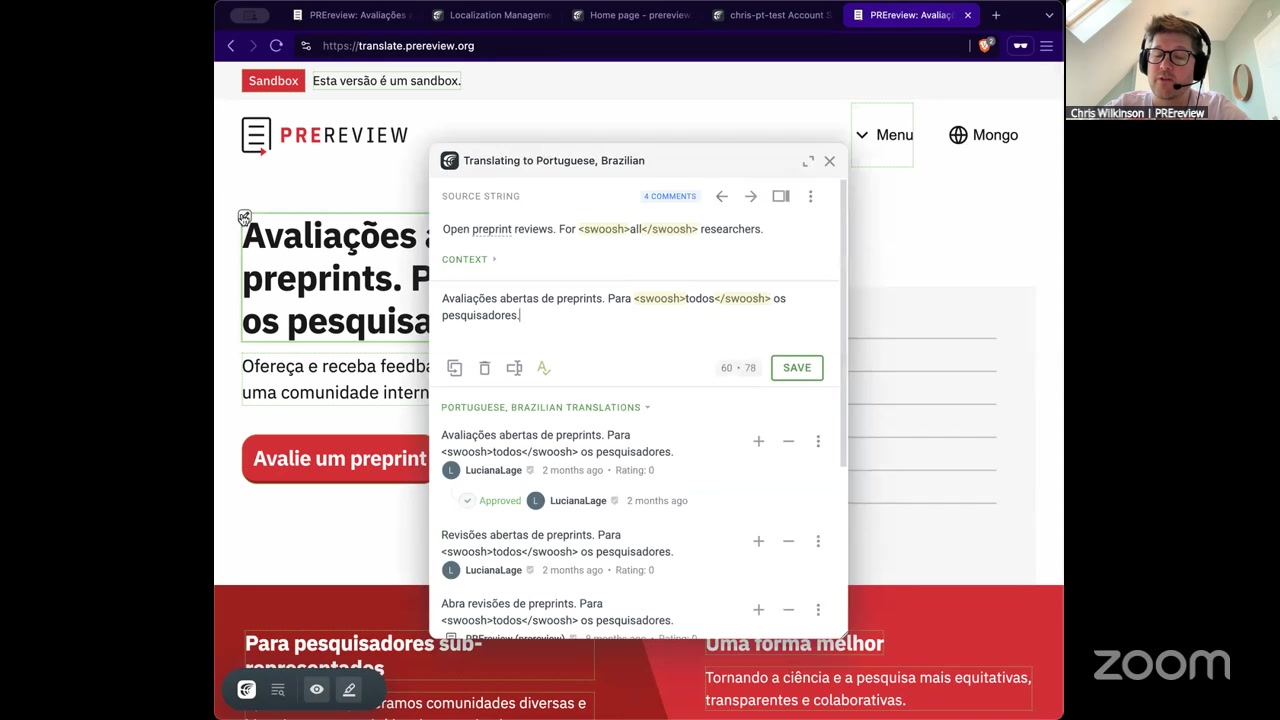Downvote the Revisões abertas translation
The width and height of the screenshot is (1280, 720).
pyautogui.click(x=788, y=541)
